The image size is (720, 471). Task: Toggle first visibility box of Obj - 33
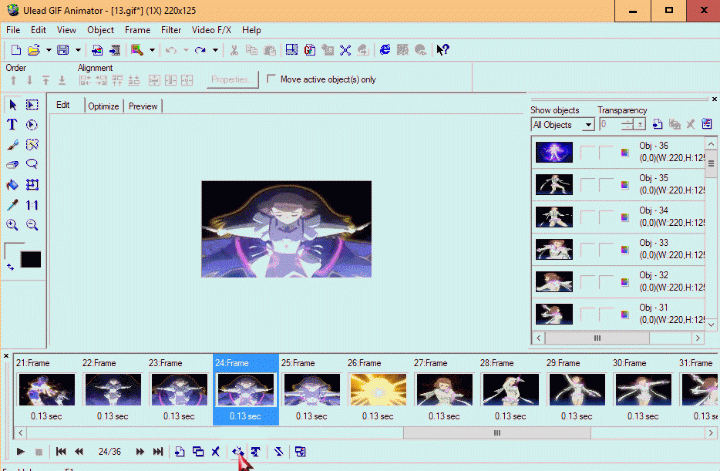point(587,249)
